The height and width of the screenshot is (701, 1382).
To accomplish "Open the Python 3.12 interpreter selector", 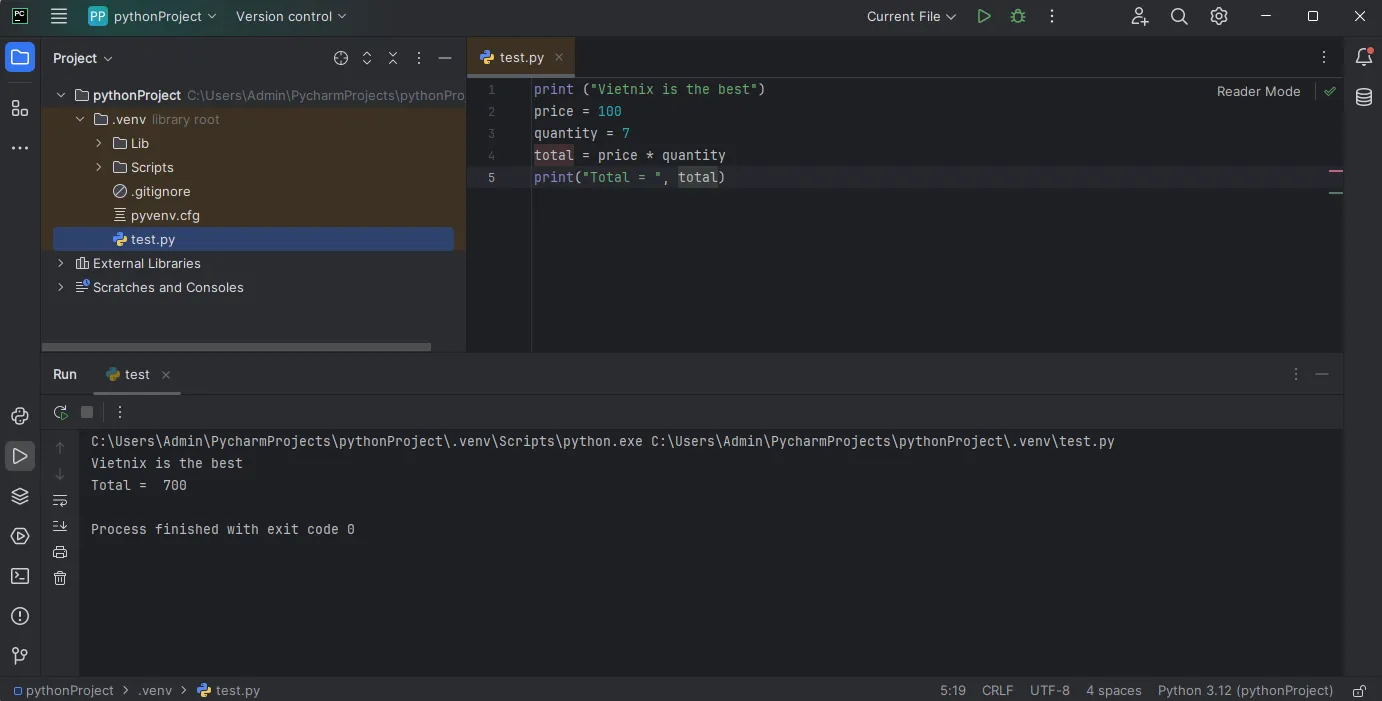I will click(x=1244, y=690).
